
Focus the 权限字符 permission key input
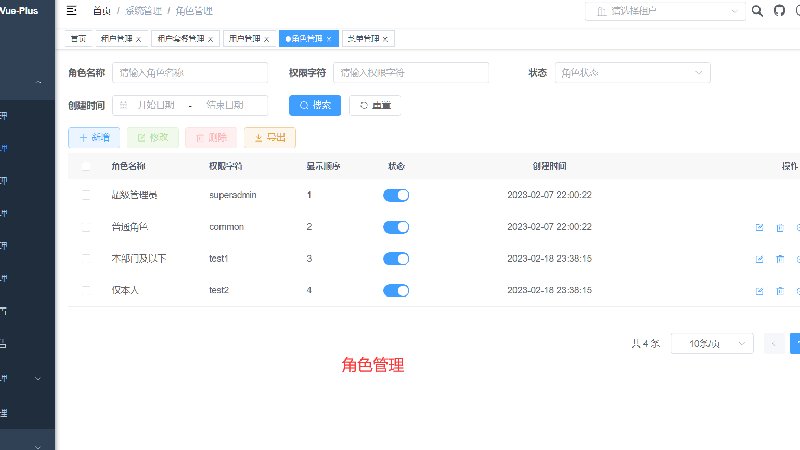pos(411,73)
